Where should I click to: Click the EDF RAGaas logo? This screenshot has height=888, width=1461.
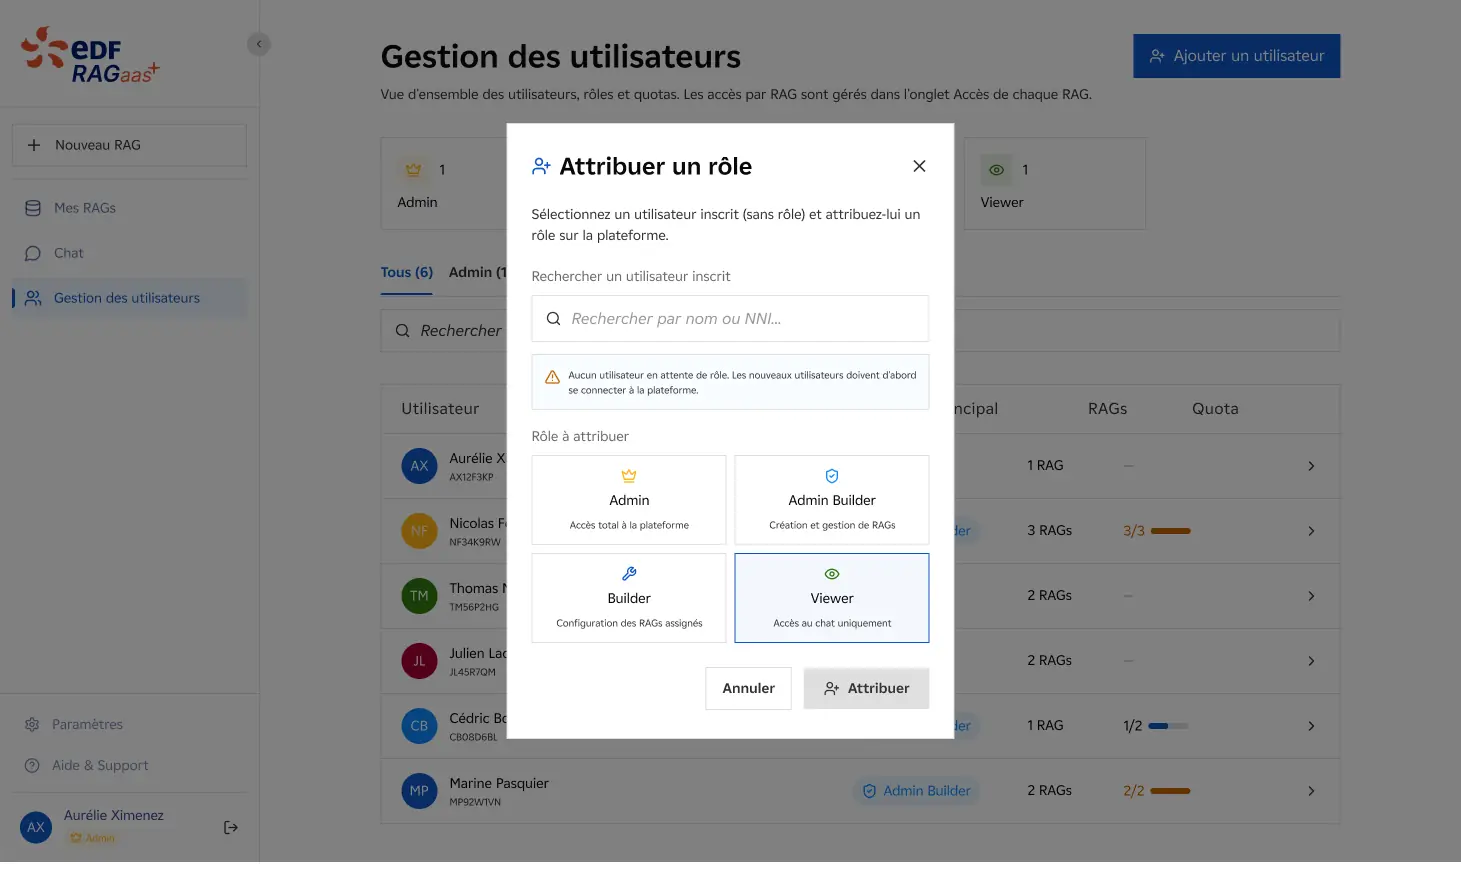tap(90, 55)
